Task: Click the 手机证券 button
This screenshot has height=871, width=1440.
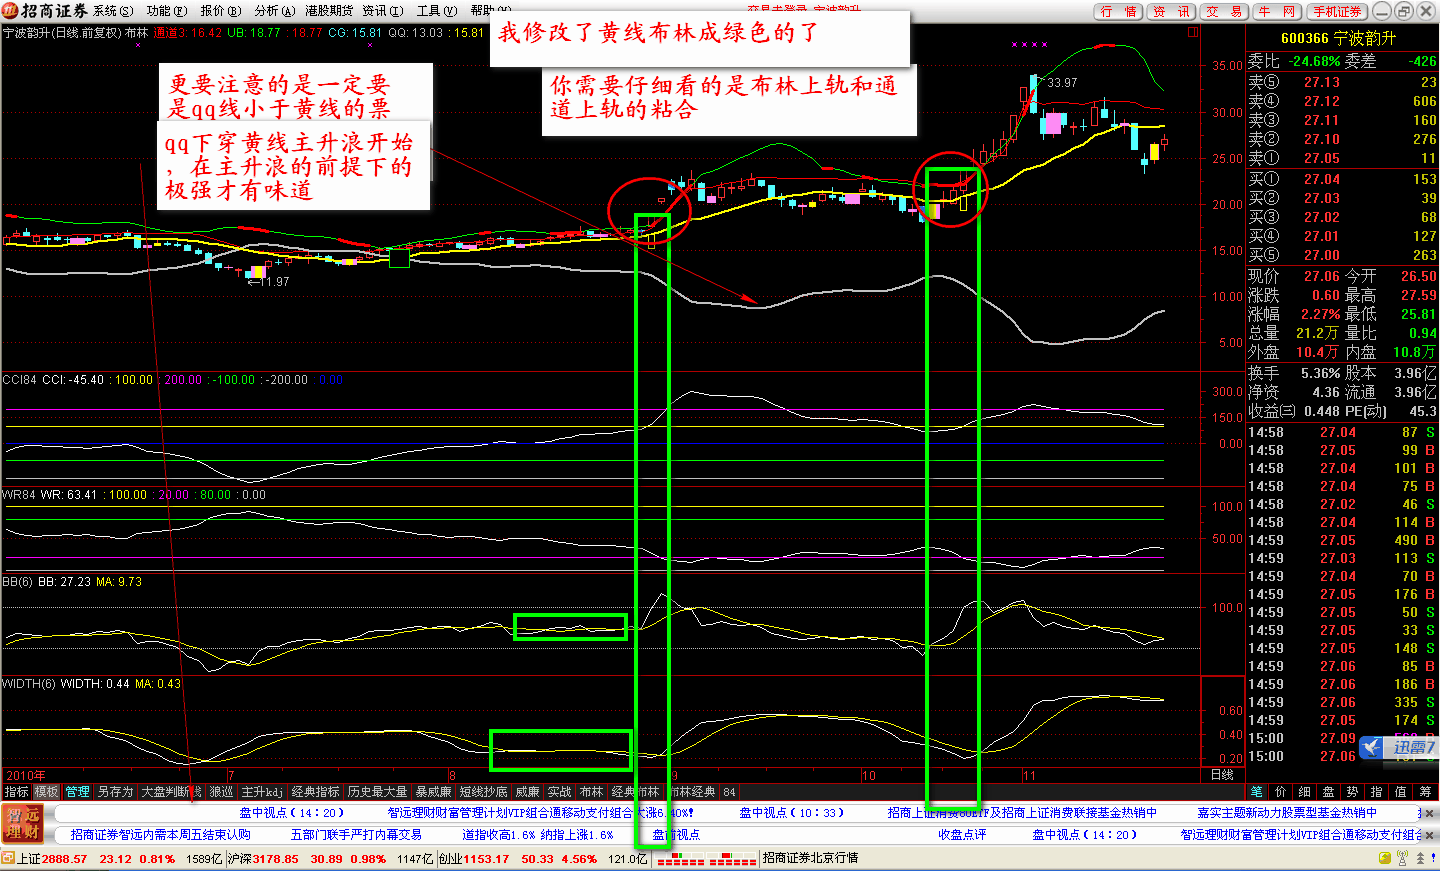Action: tap(1337, 11)
